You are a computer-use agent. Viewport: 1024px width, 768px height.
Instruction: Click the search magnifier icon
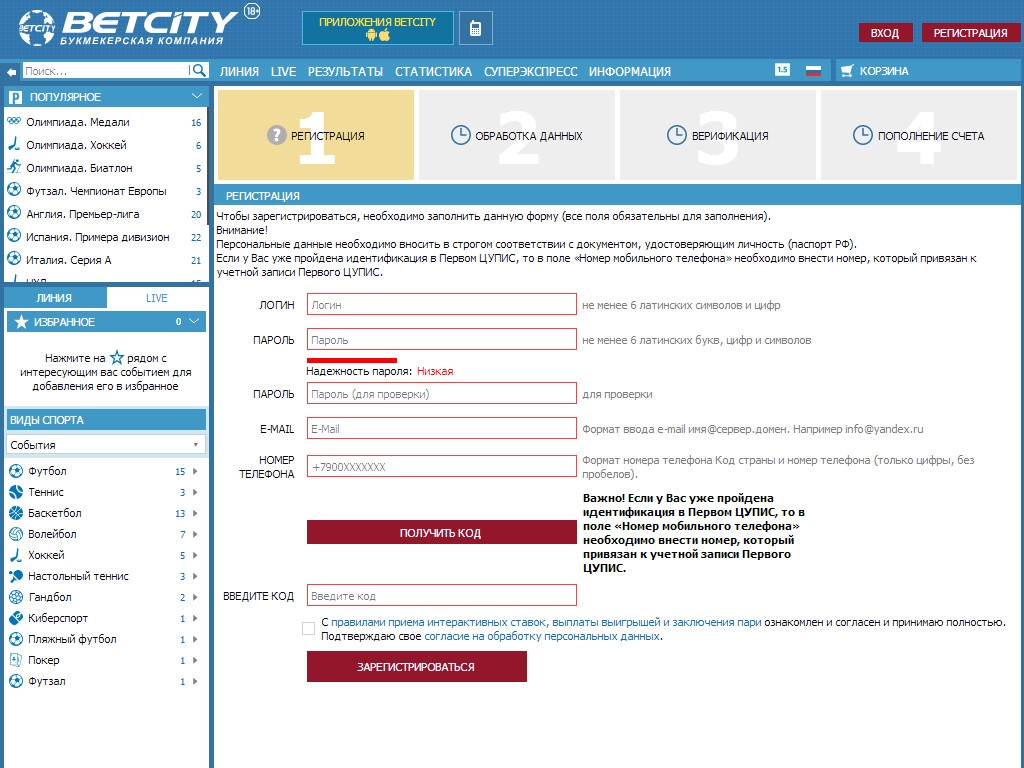(199, 71)
